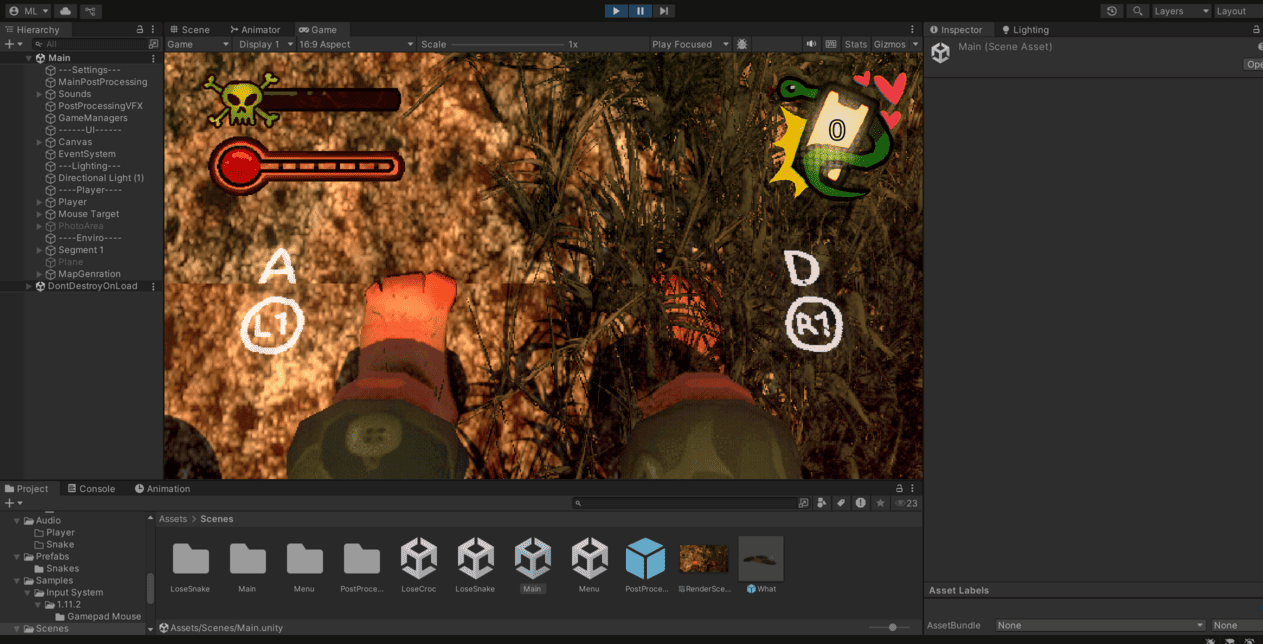Open the Lighting tab
Image resolution: width=1263 pixels, height=644 pixels.
point(1025,30)
